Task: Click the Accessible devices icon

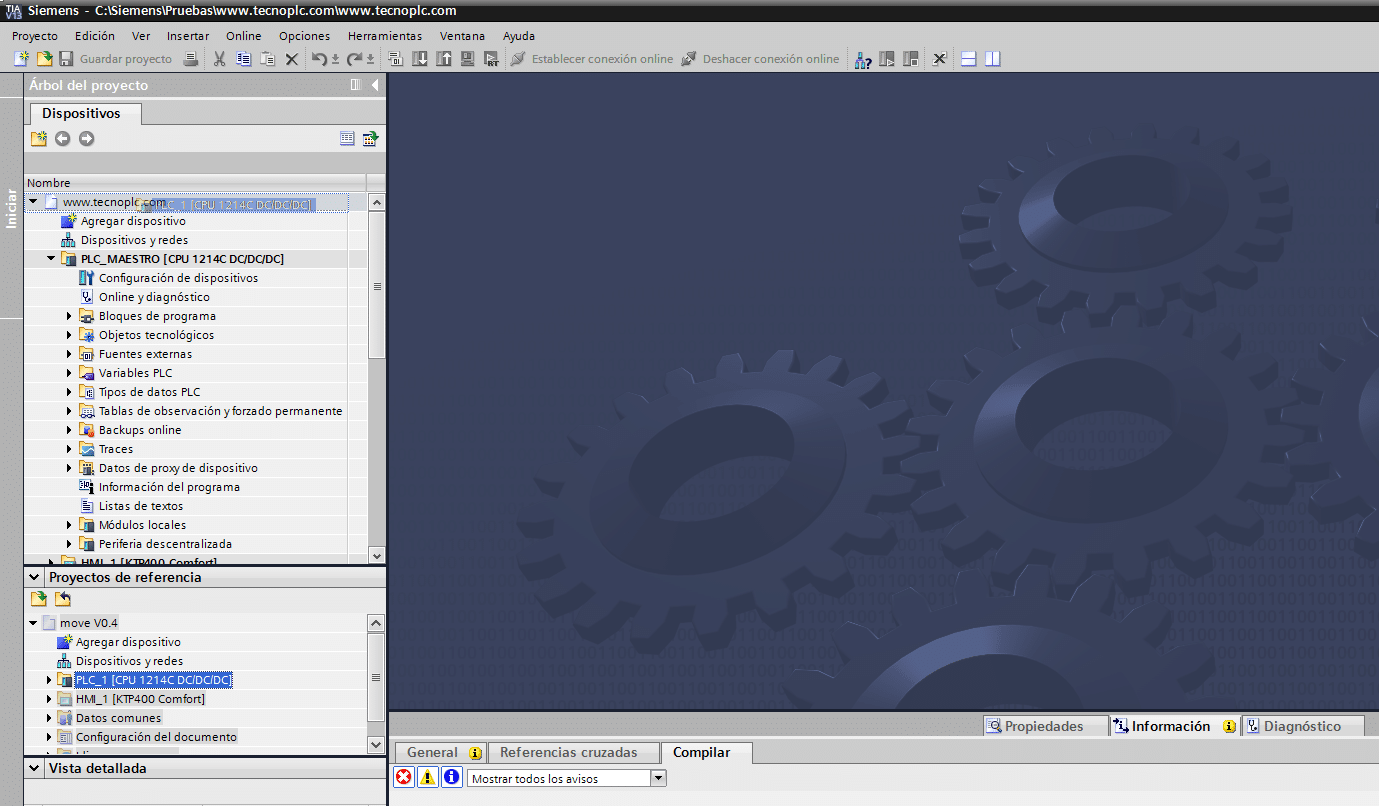Action: [863, 59]
